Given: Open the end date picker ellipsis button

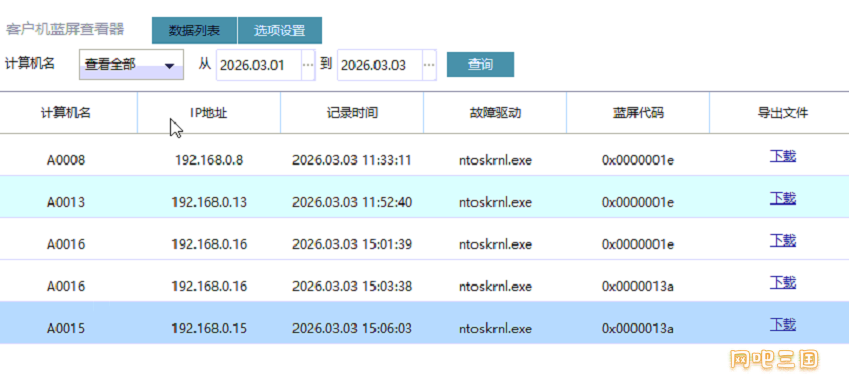Looking at the screenshot, I should pos(429,65).
